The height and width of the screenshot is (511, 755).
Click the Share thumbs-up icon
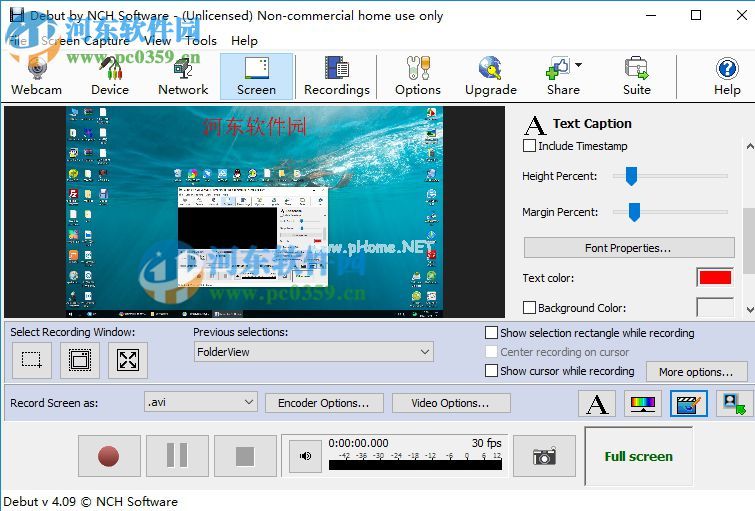point(558,68)
